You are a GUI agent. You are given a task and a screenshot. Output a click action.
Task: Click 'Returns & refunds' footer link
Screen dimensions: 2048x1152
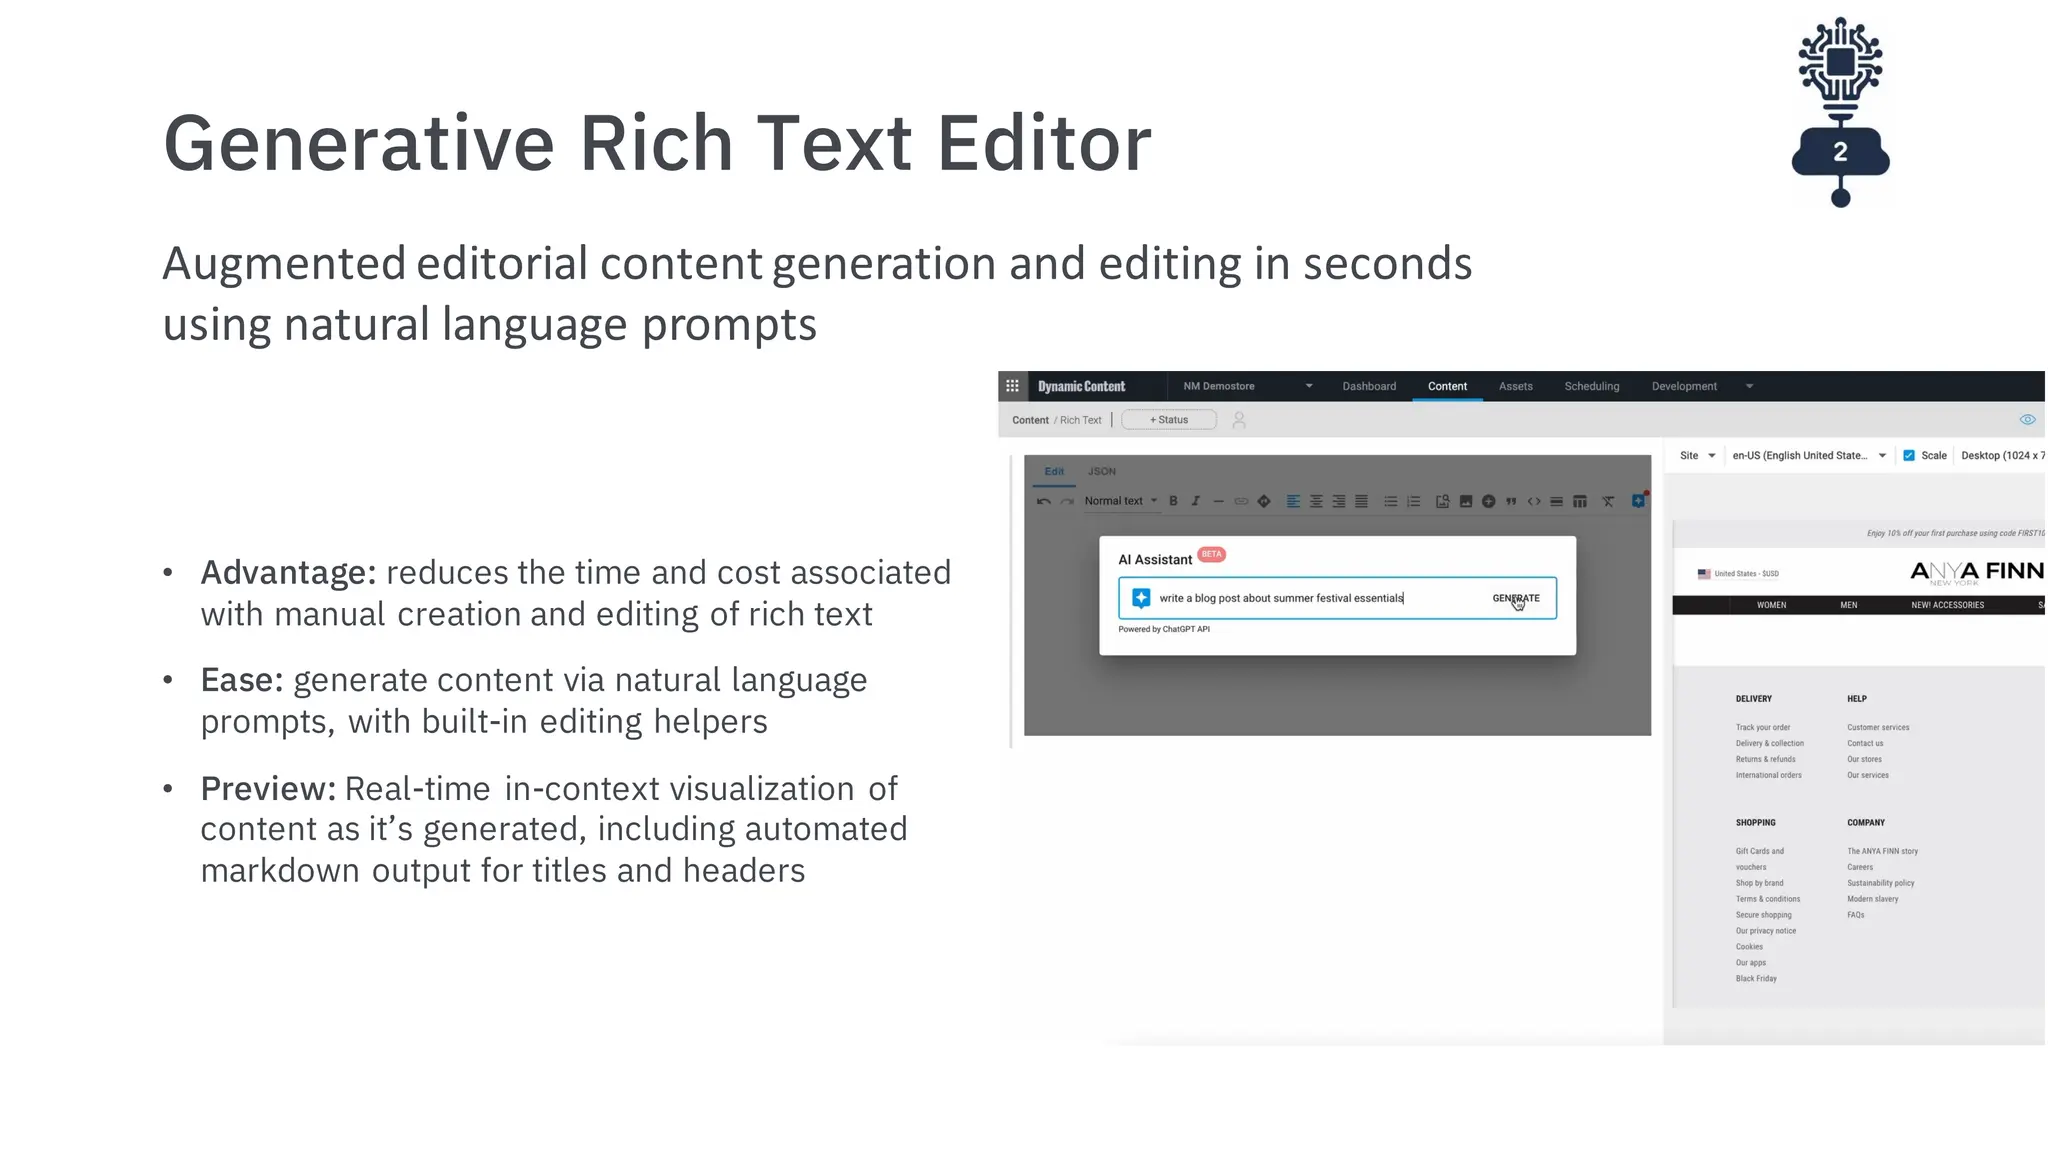(1765, 759)
